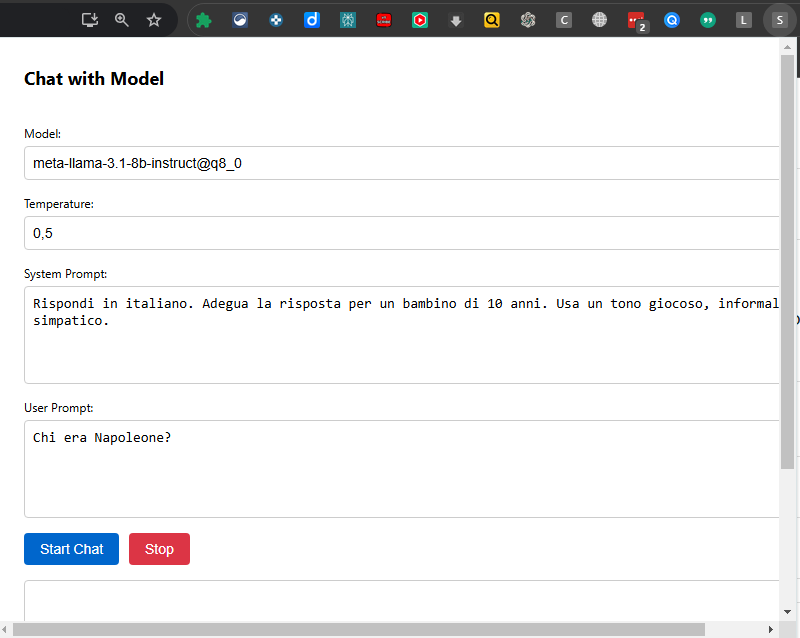
Task: Click the install app icon in address bar
Action: point(90,19)
